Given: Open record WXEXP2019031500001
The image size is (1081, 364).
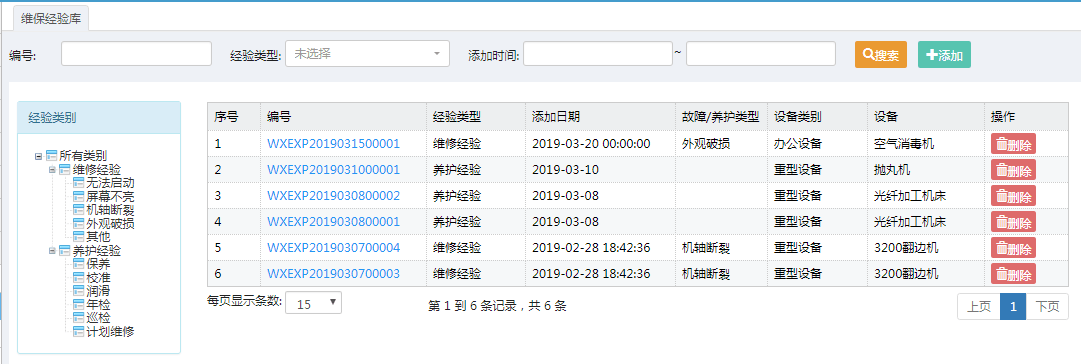Looking at the screenshot, I should tap(333, 144).
